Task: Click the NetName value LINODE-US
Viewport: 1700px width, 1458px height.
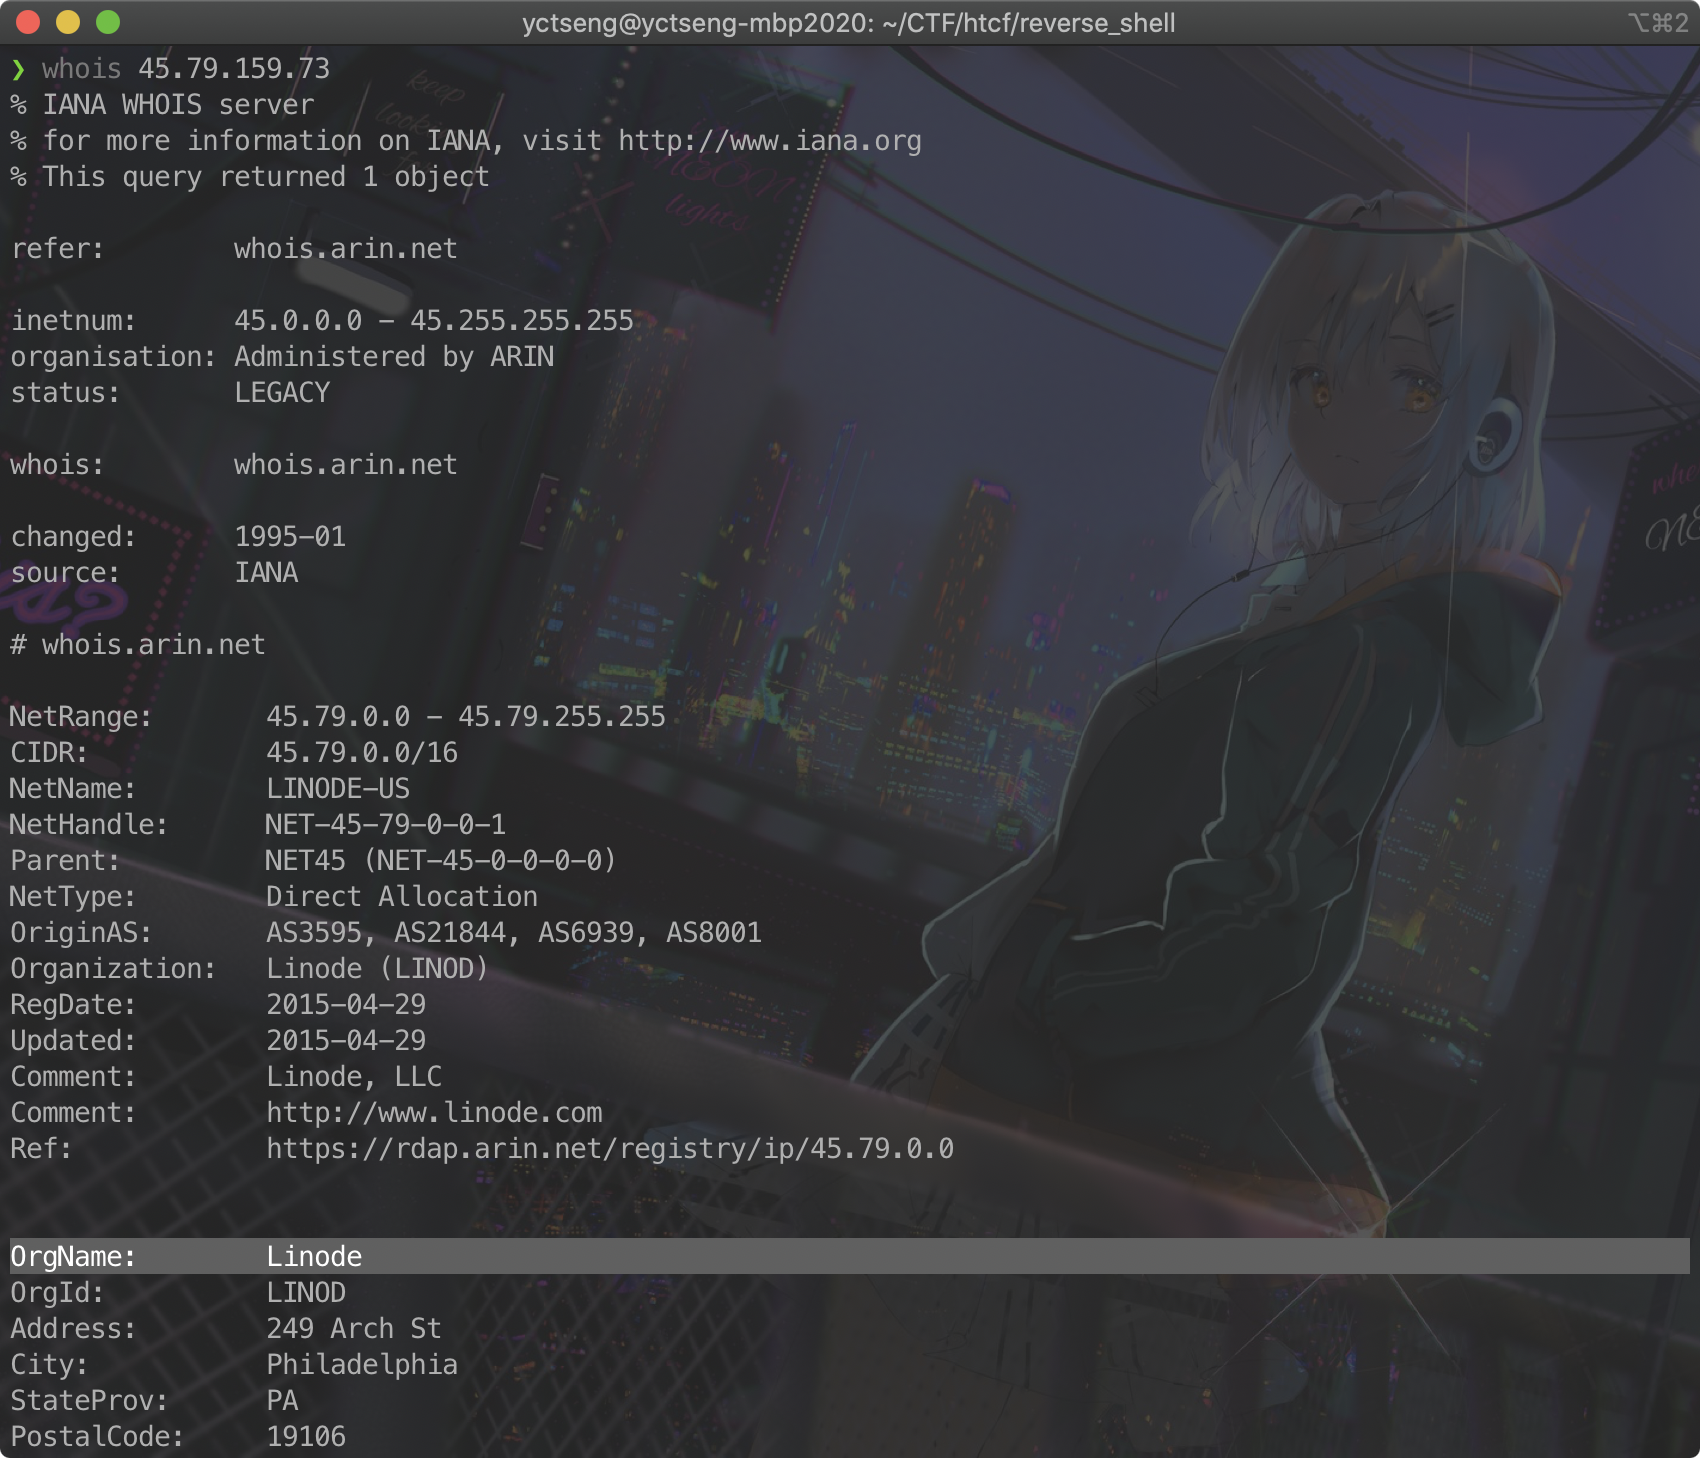Action: point(338,789)
